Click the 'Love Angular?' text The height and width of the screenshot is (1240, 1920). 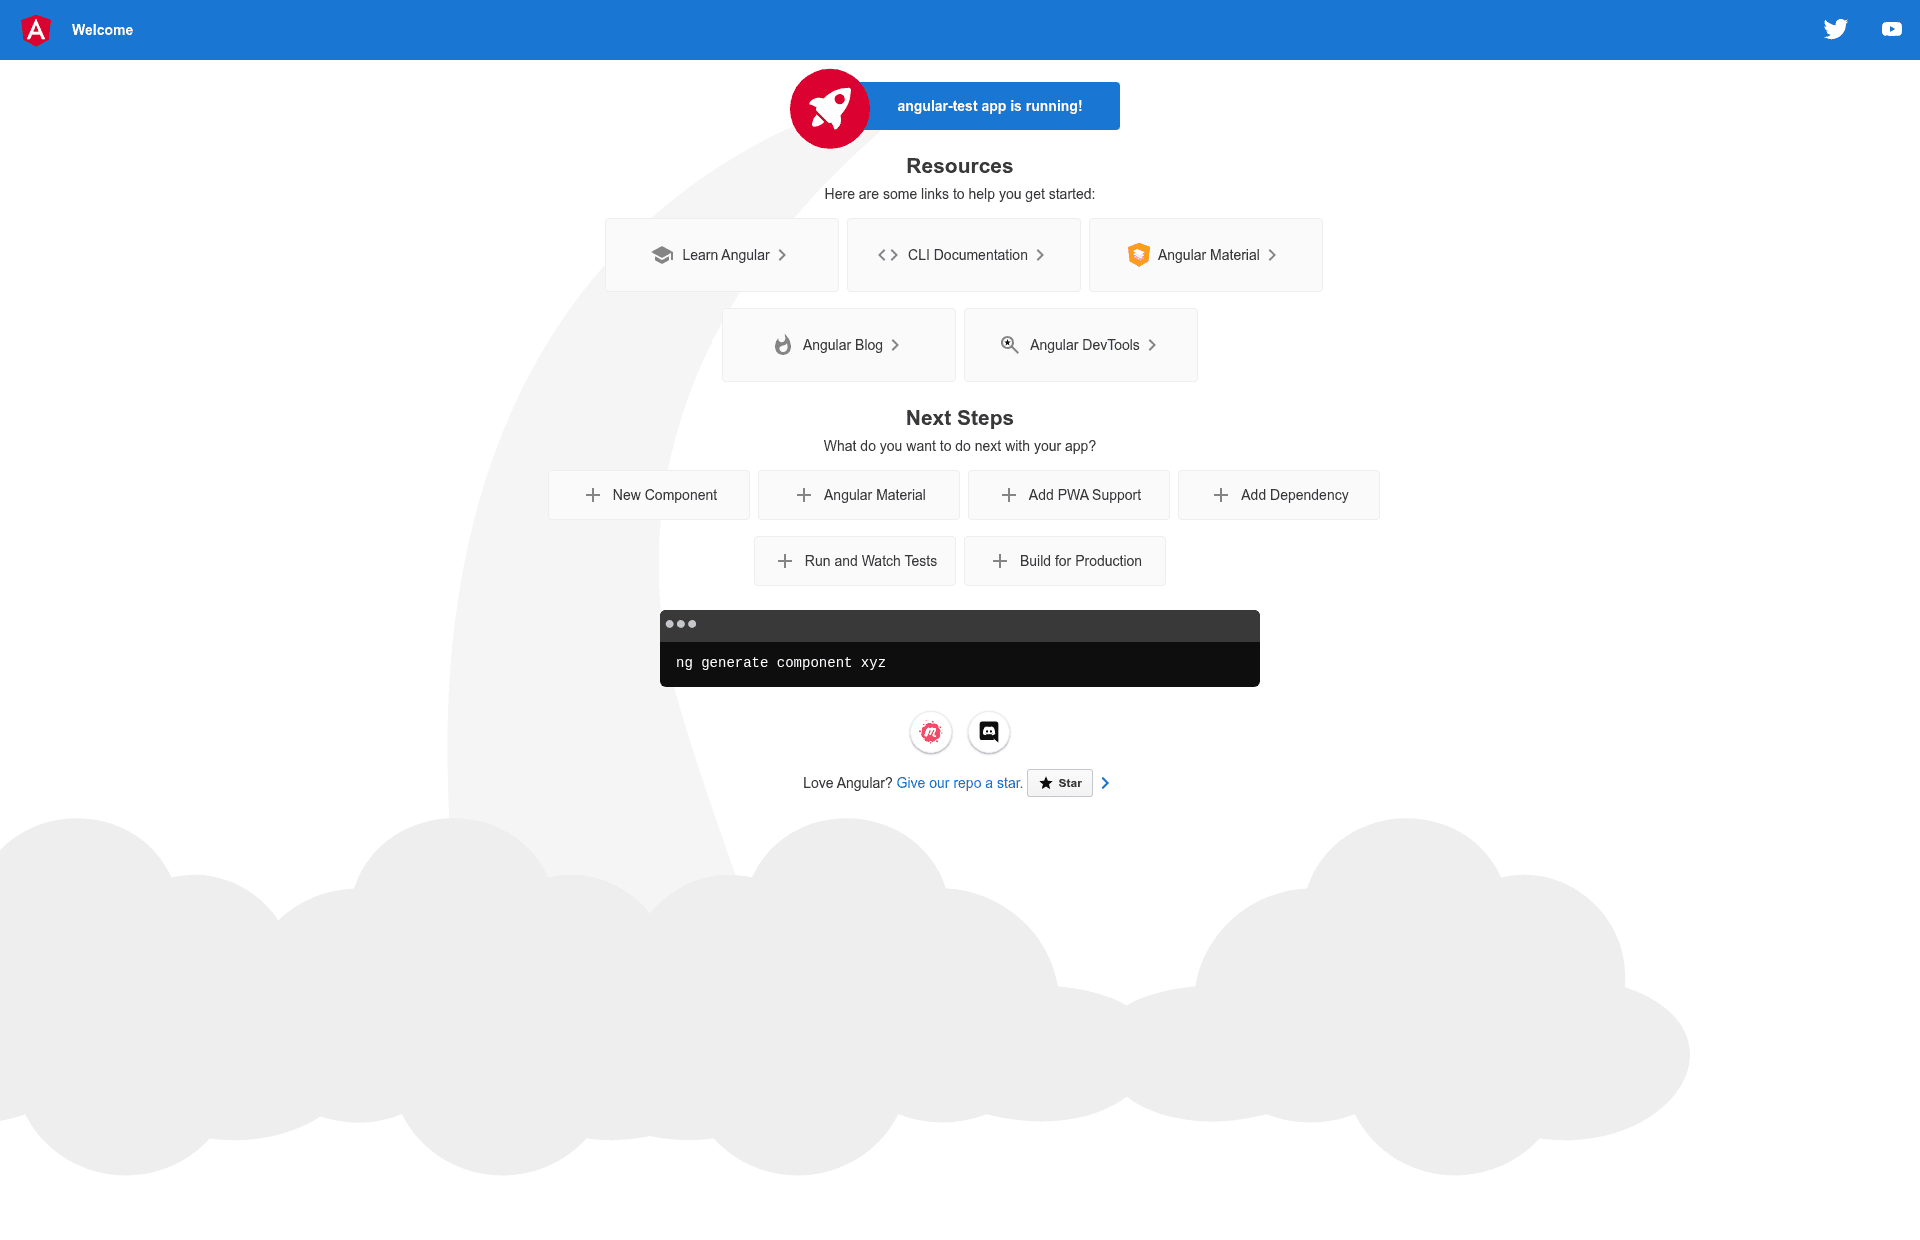click(x=848, y=783)
